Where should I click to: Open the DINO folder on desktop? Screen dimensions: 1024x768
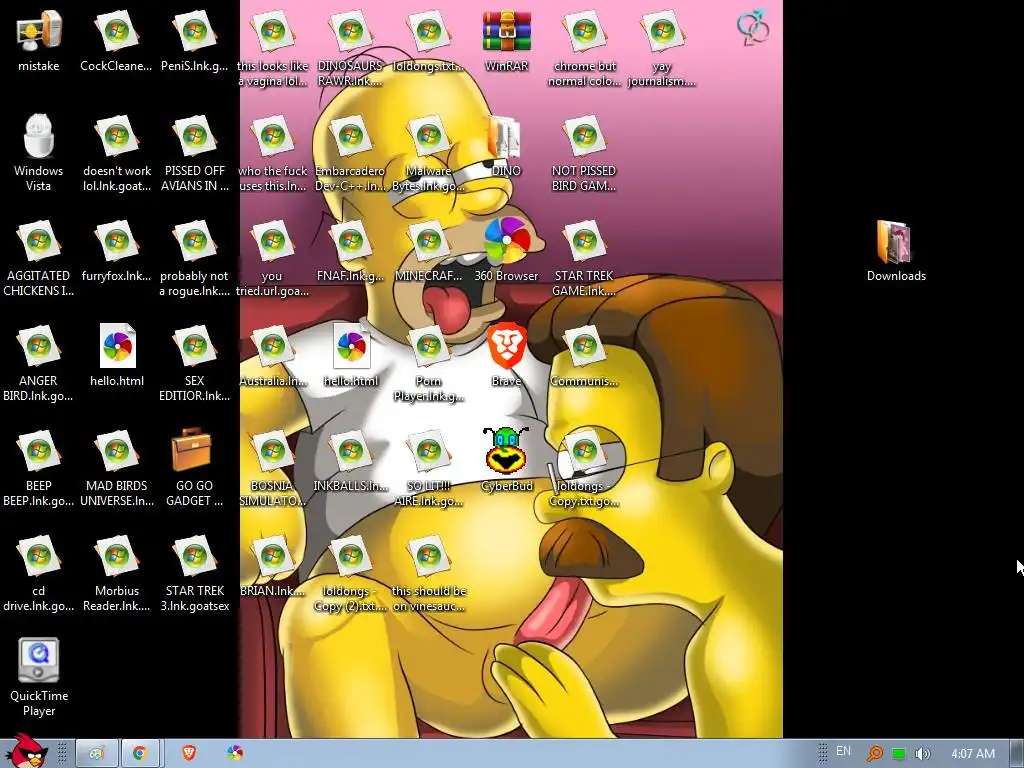coord(506,146)
